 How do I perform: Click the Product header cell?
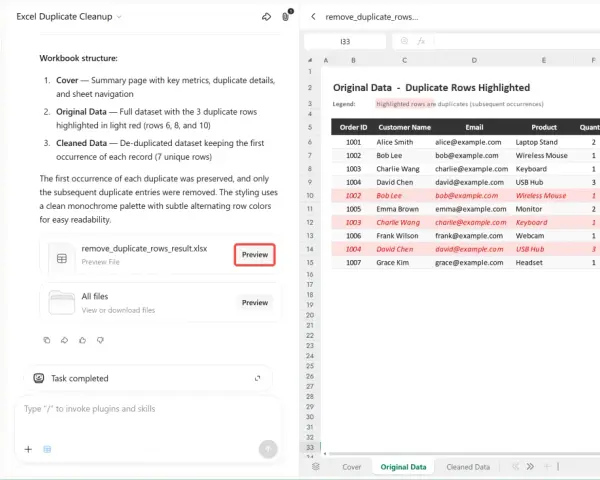[544, 127]
